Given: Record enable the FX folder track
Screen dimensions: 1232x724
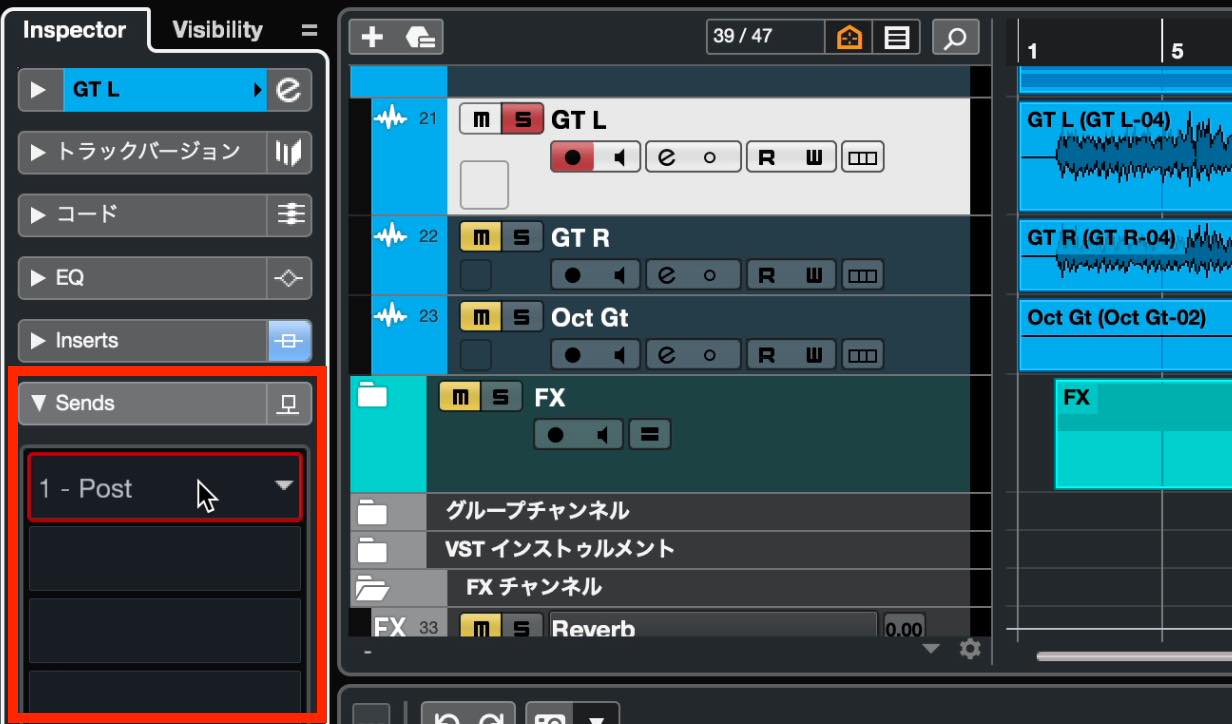Looking at the screenshot, I should pos(556,434).
